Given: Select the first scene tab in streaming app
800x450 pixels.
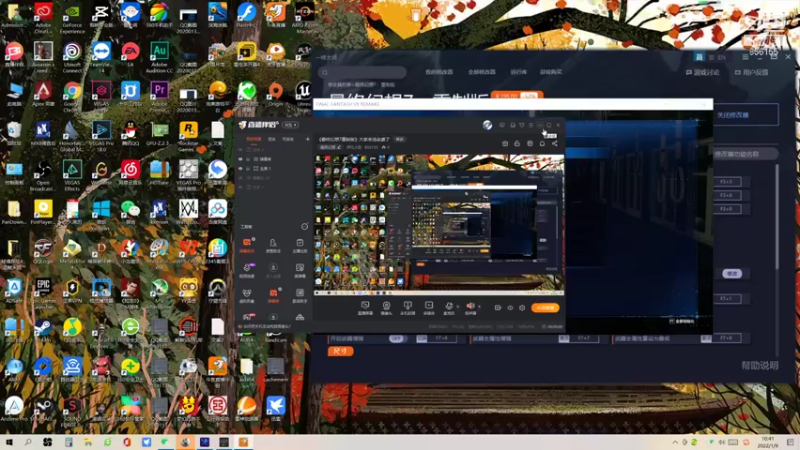Looking at the screenshot, I should (254, 139).
